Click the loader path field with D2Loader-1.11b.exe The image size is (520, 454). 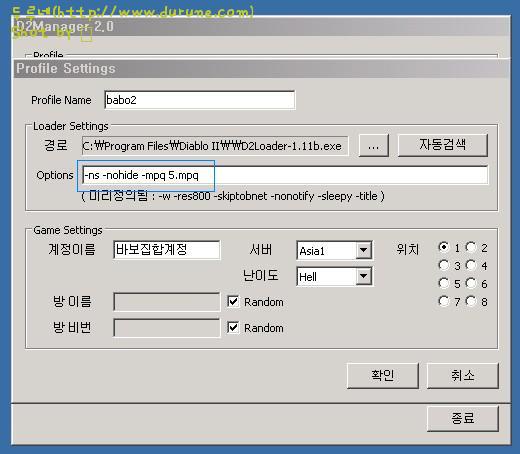tap(215, 146)
